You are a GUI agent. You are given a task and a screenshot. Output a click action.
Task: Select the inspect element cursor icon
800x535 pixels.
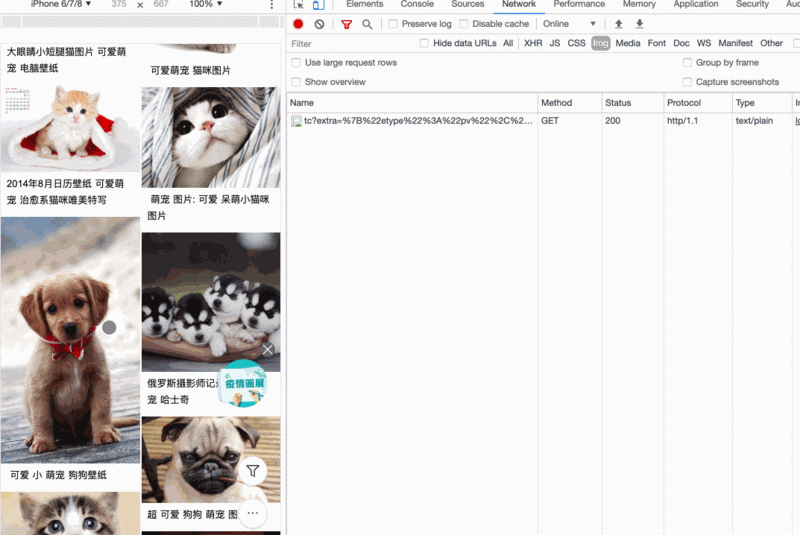tap(298, 5)
